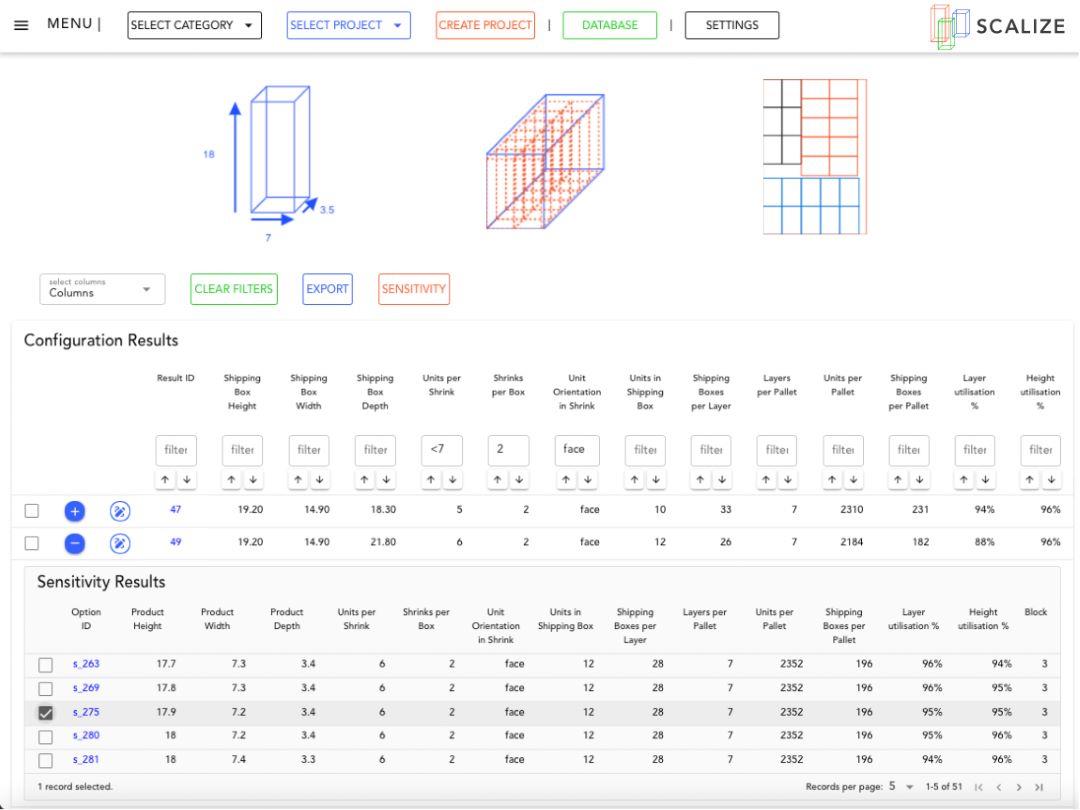
Task: Open the hamburger menu icon
Action: [21, 25]
